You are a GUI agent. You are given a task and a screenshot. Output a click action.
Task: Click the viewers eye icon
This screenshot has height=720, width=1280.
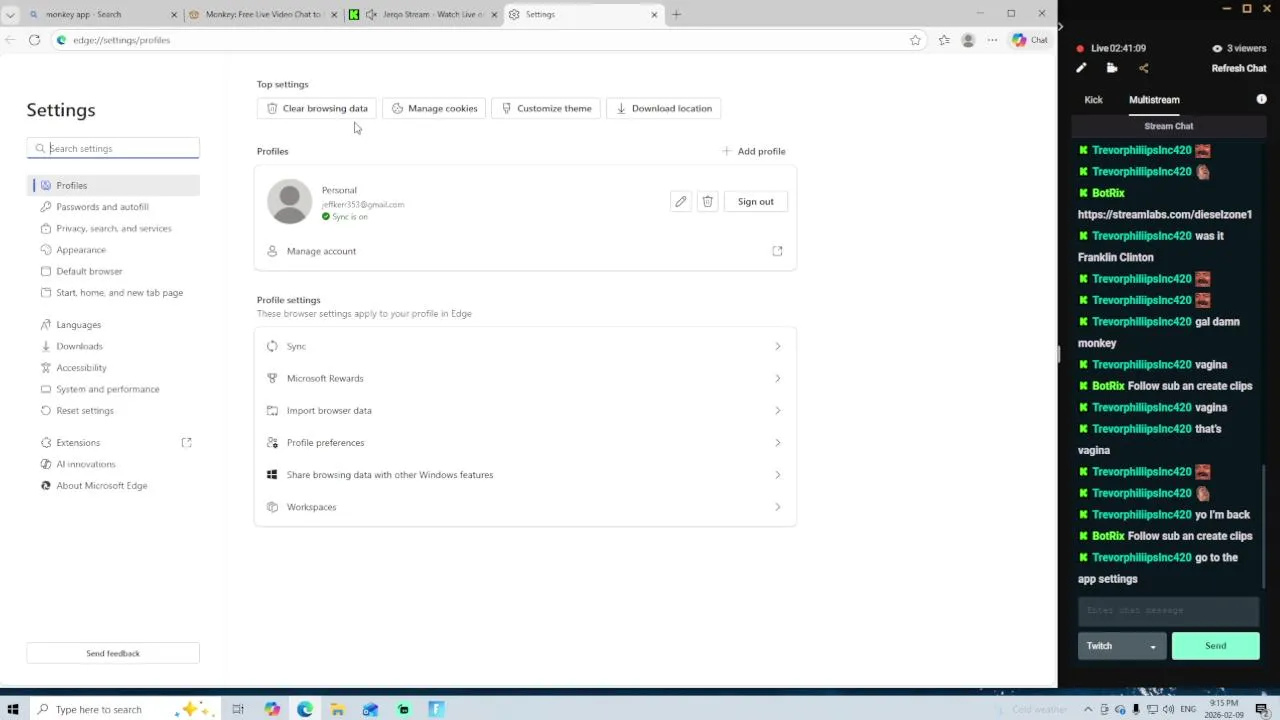click(x=1217, y=48)
